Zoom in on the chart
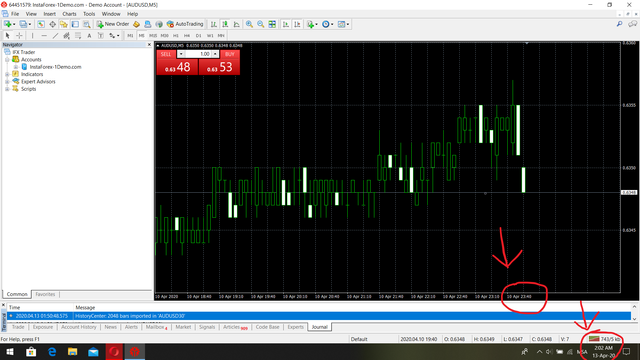The image size is (640, 360). 249,24
